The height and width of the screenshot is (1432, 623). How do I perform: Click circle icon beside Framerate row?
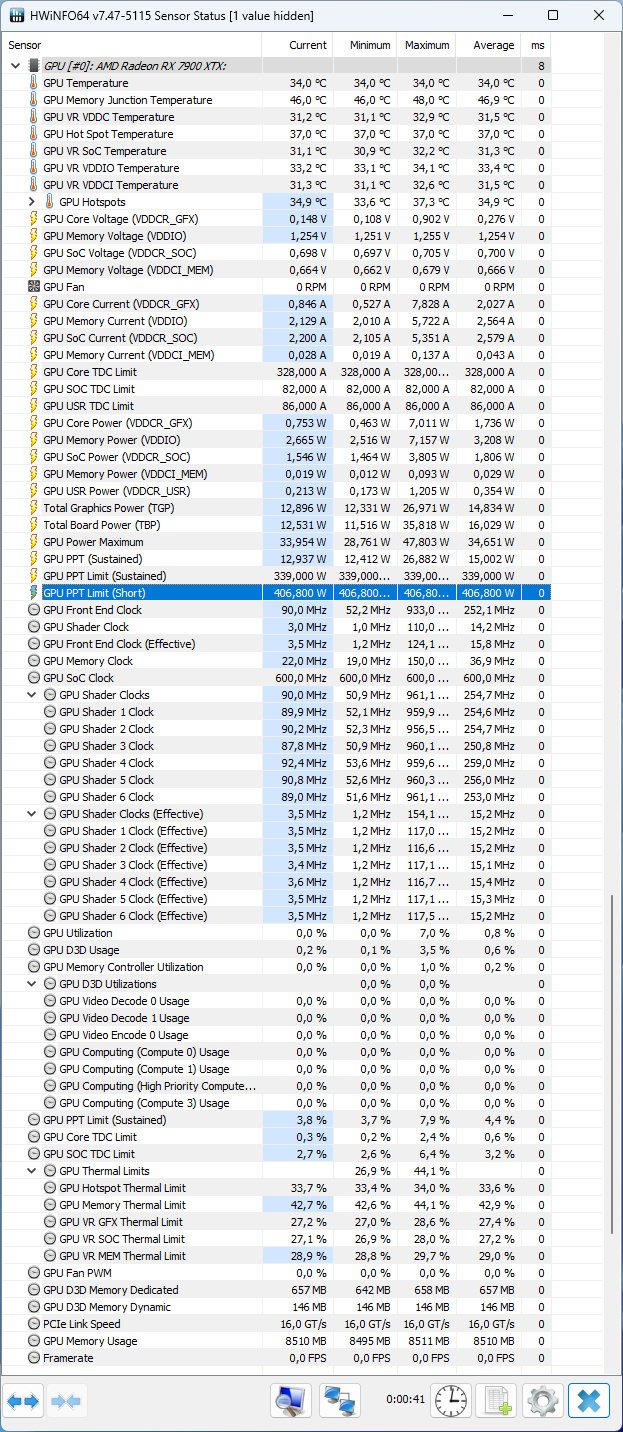tap(34, 1358)
